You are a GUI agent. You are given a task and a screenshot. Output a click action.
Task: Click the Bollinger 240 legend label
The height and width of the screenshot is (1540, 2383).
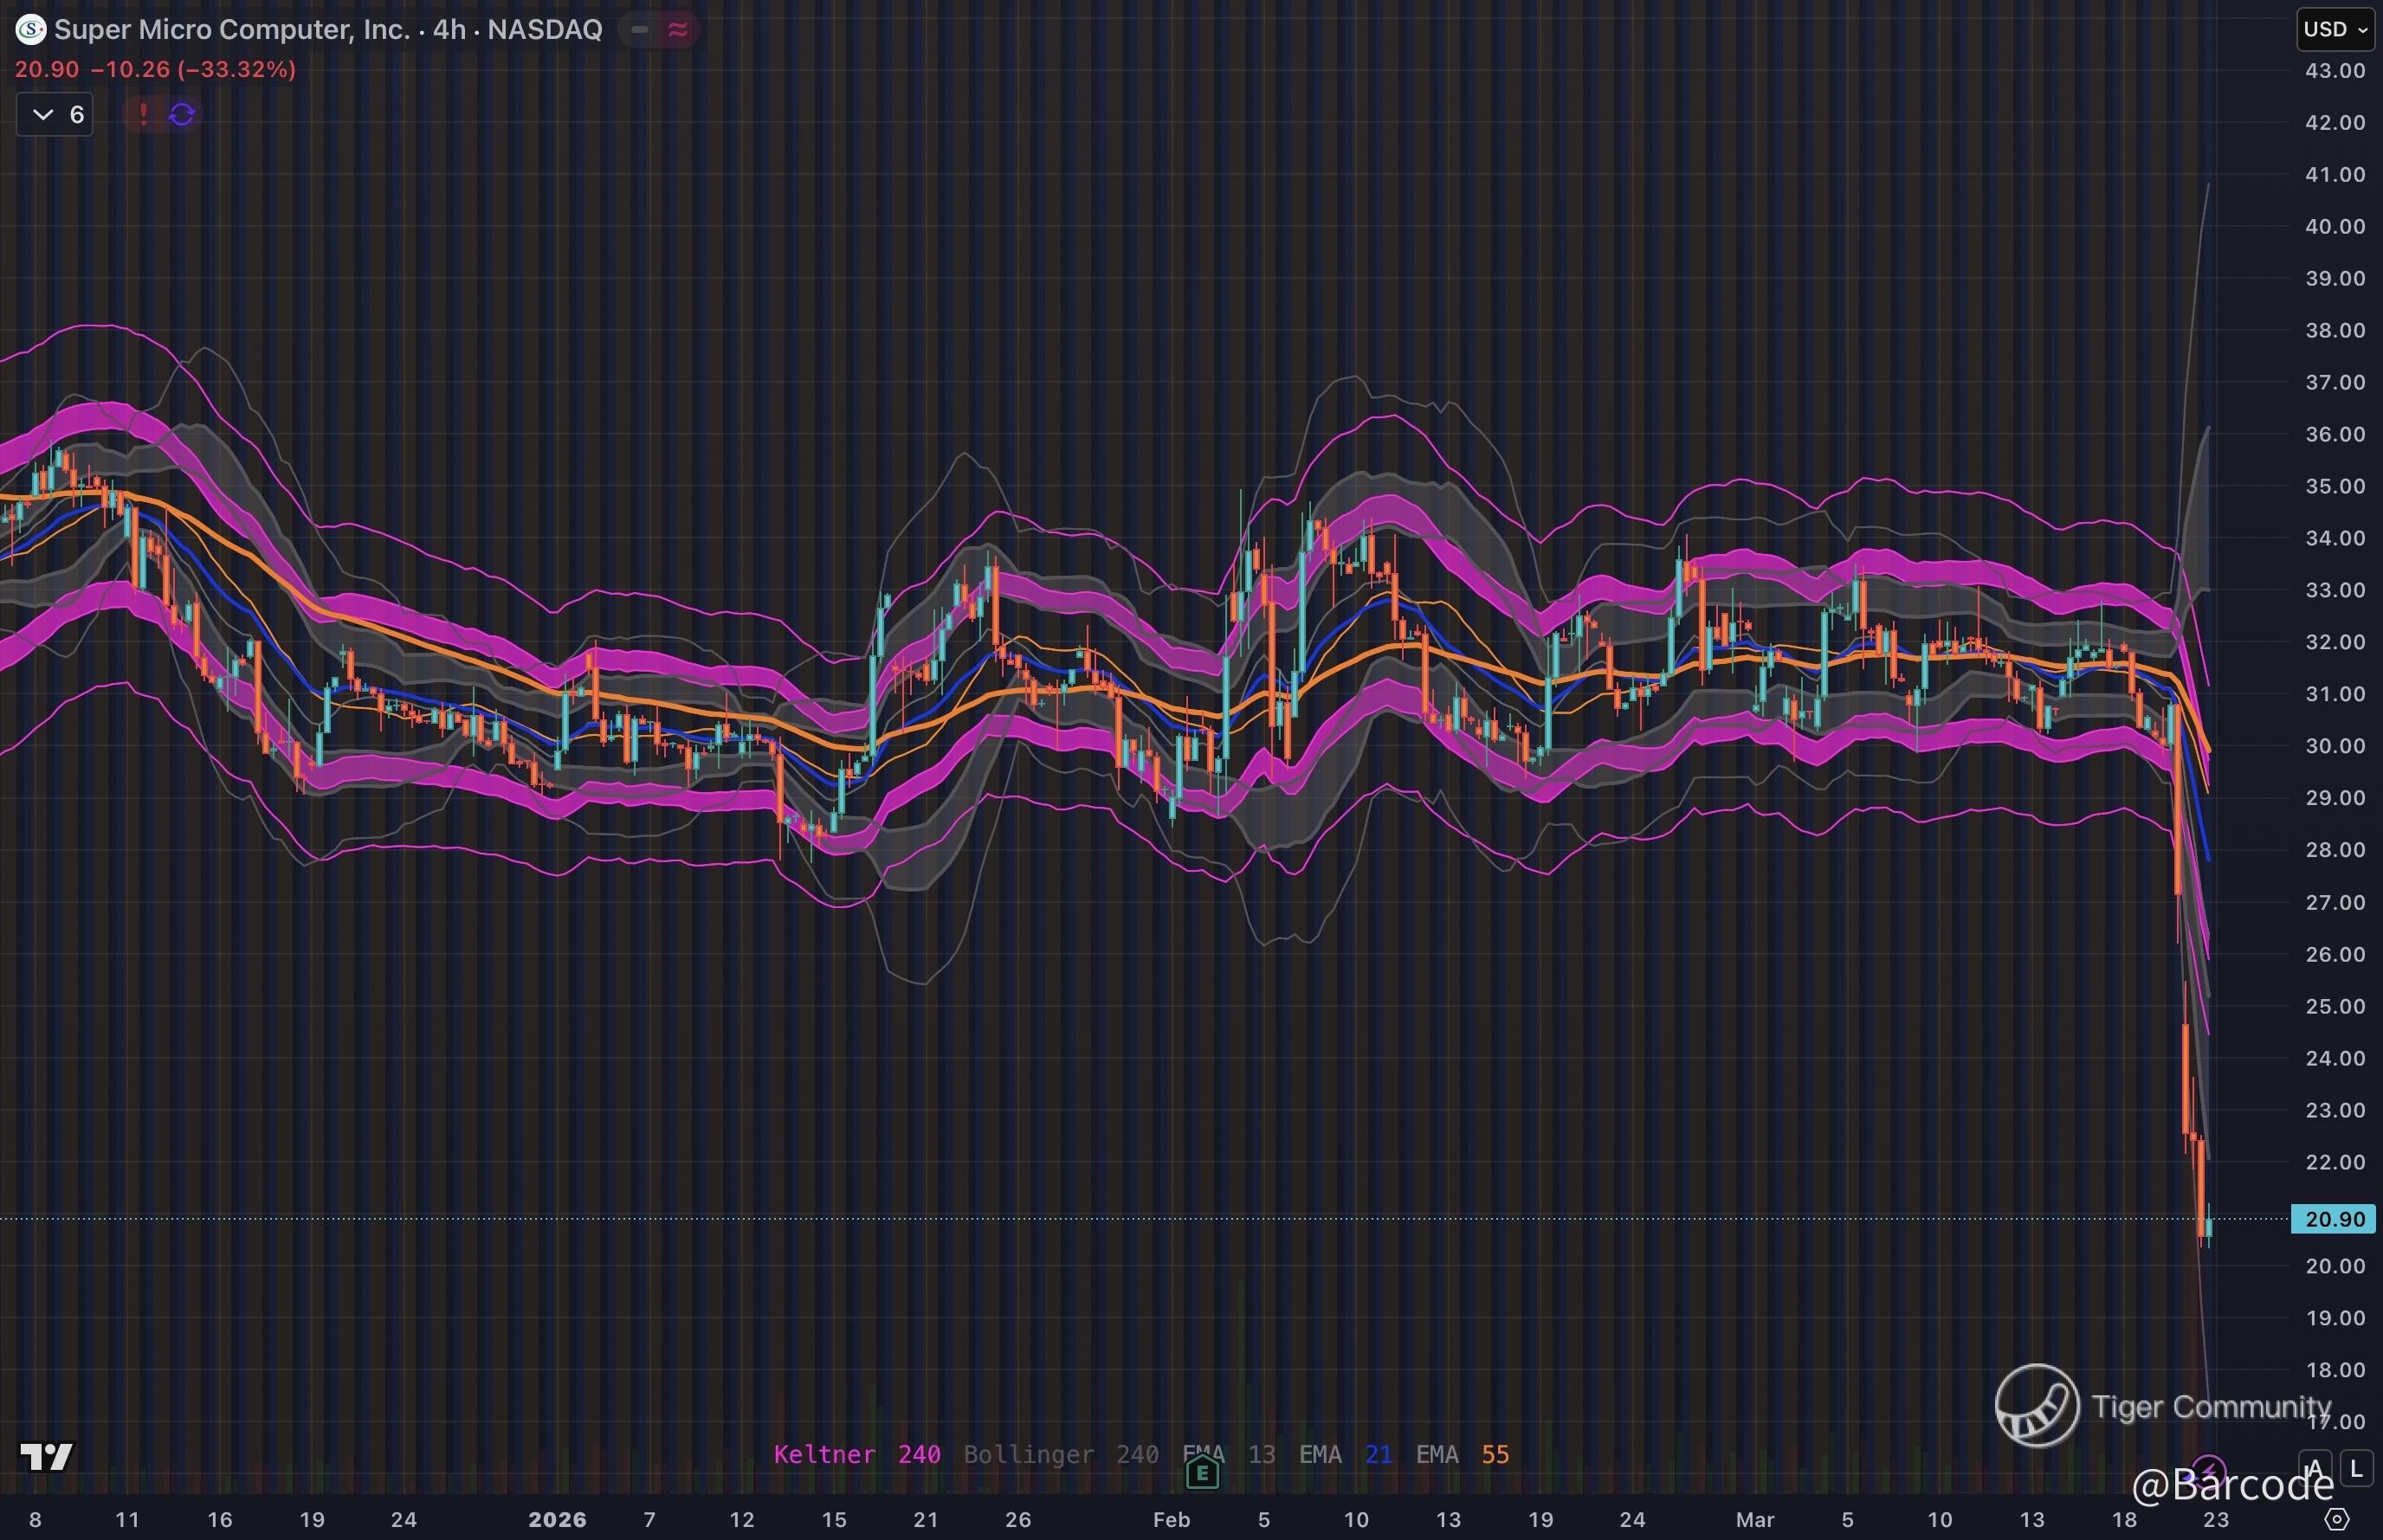(x=1060, y=1454)
